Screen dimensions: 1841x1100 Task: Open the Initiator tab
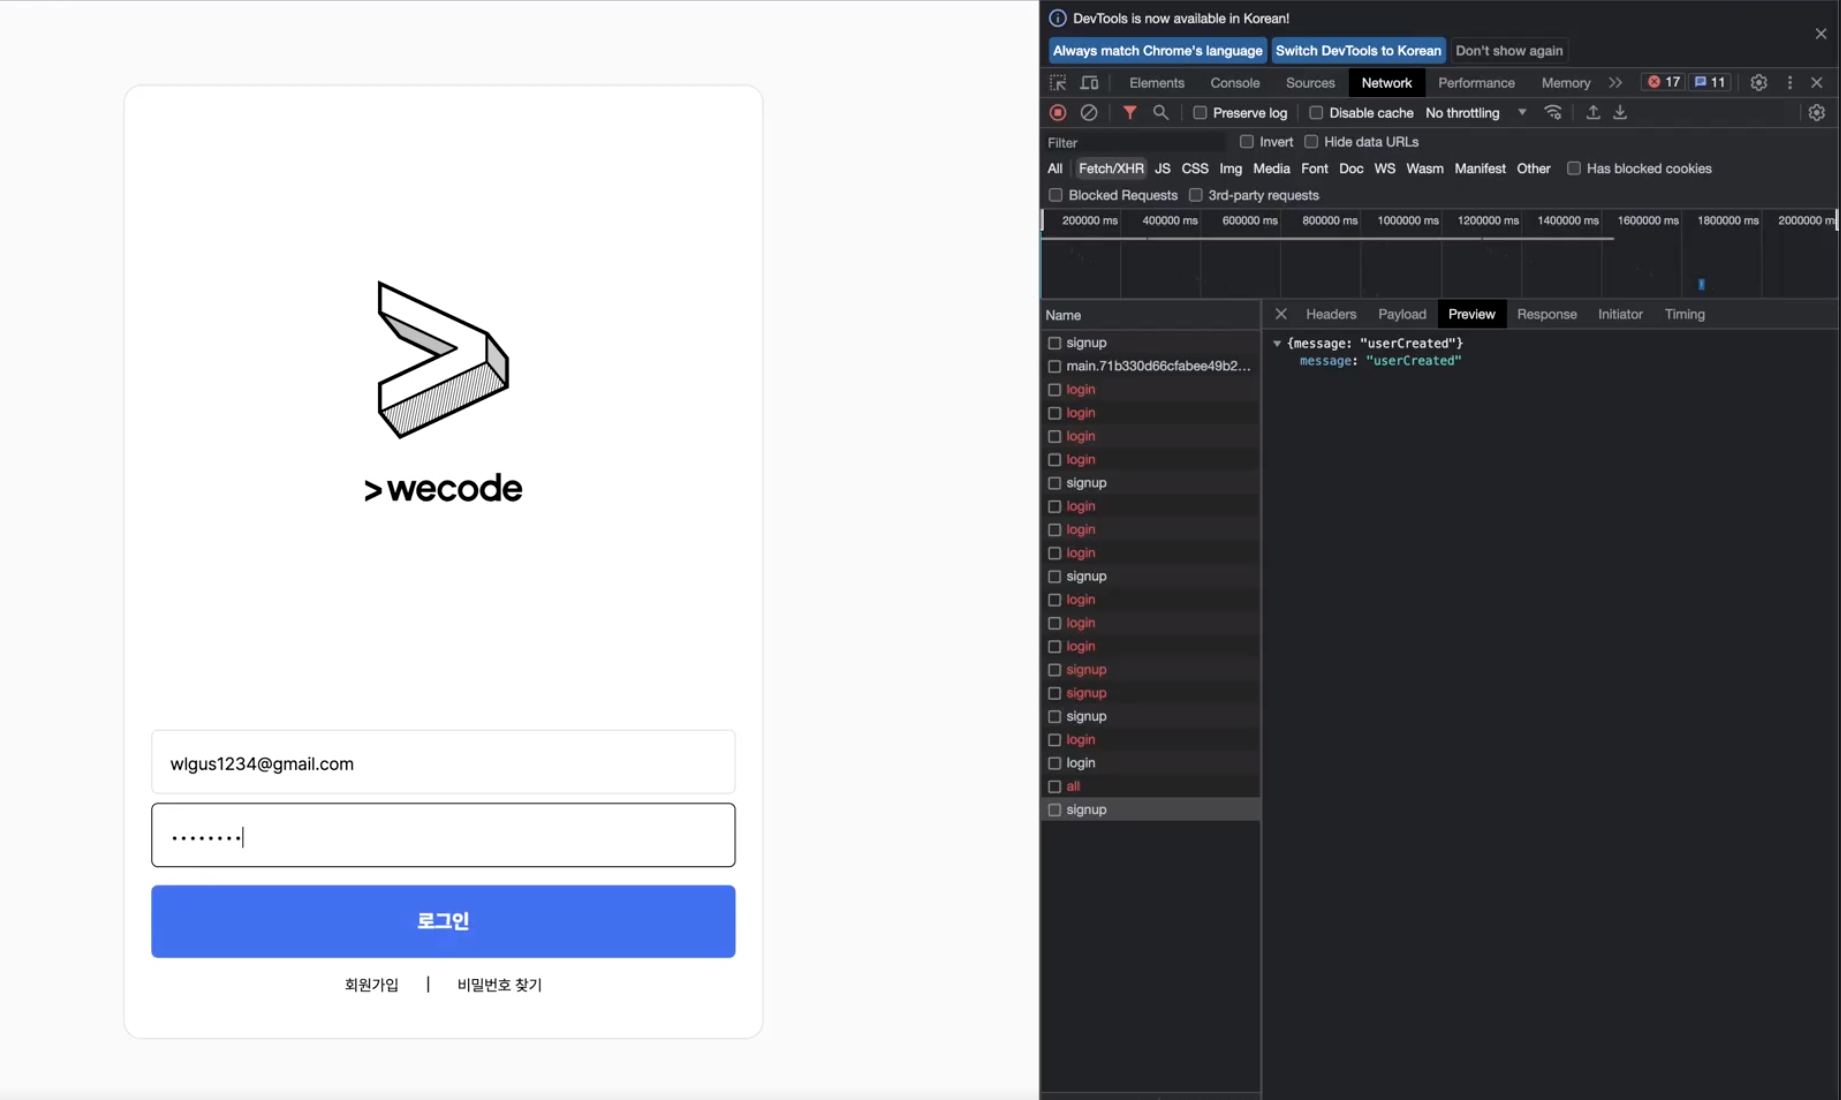point(1620,314)
